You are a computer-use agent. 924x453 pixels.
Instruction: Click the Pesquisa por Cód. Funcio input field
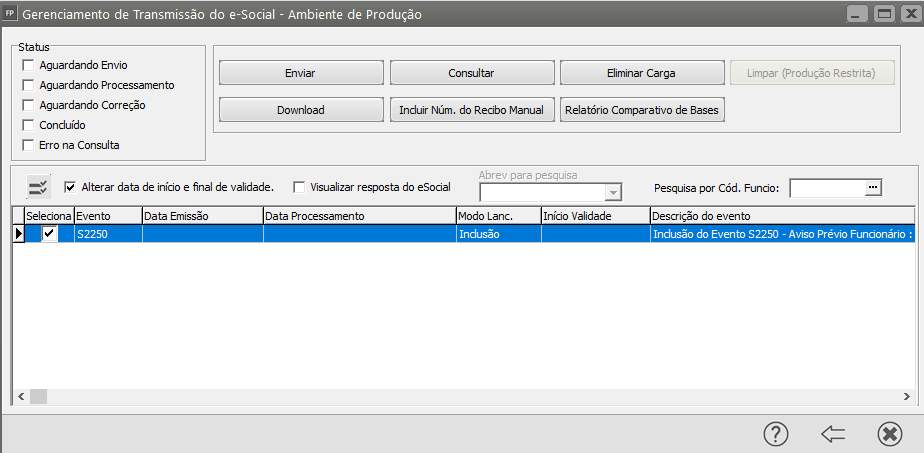click(827, 187)
